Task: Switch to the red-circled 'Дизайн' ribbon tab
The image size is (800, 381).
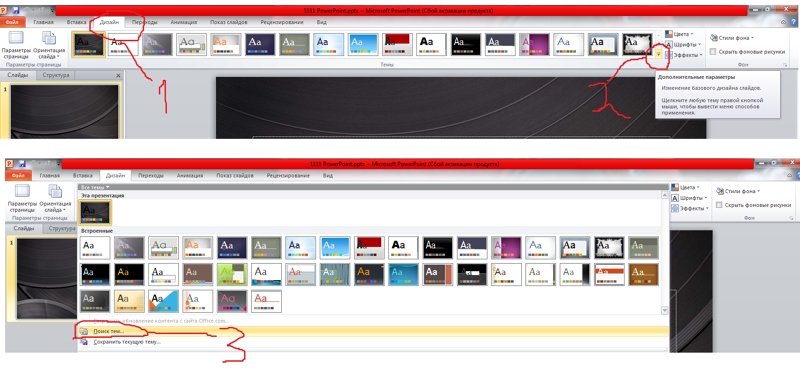Action: [110, 22]
